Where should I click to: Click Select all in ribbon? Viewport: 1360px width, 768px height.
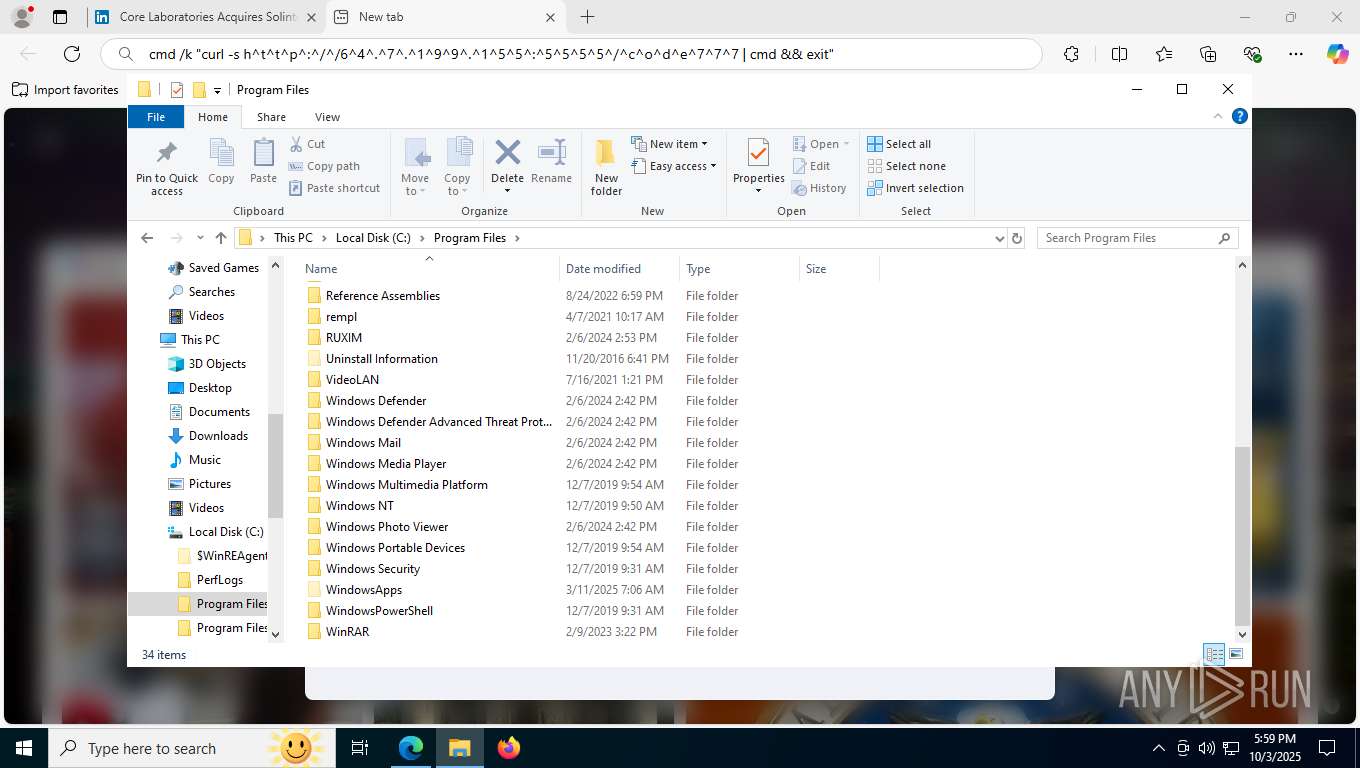[899, 144]
